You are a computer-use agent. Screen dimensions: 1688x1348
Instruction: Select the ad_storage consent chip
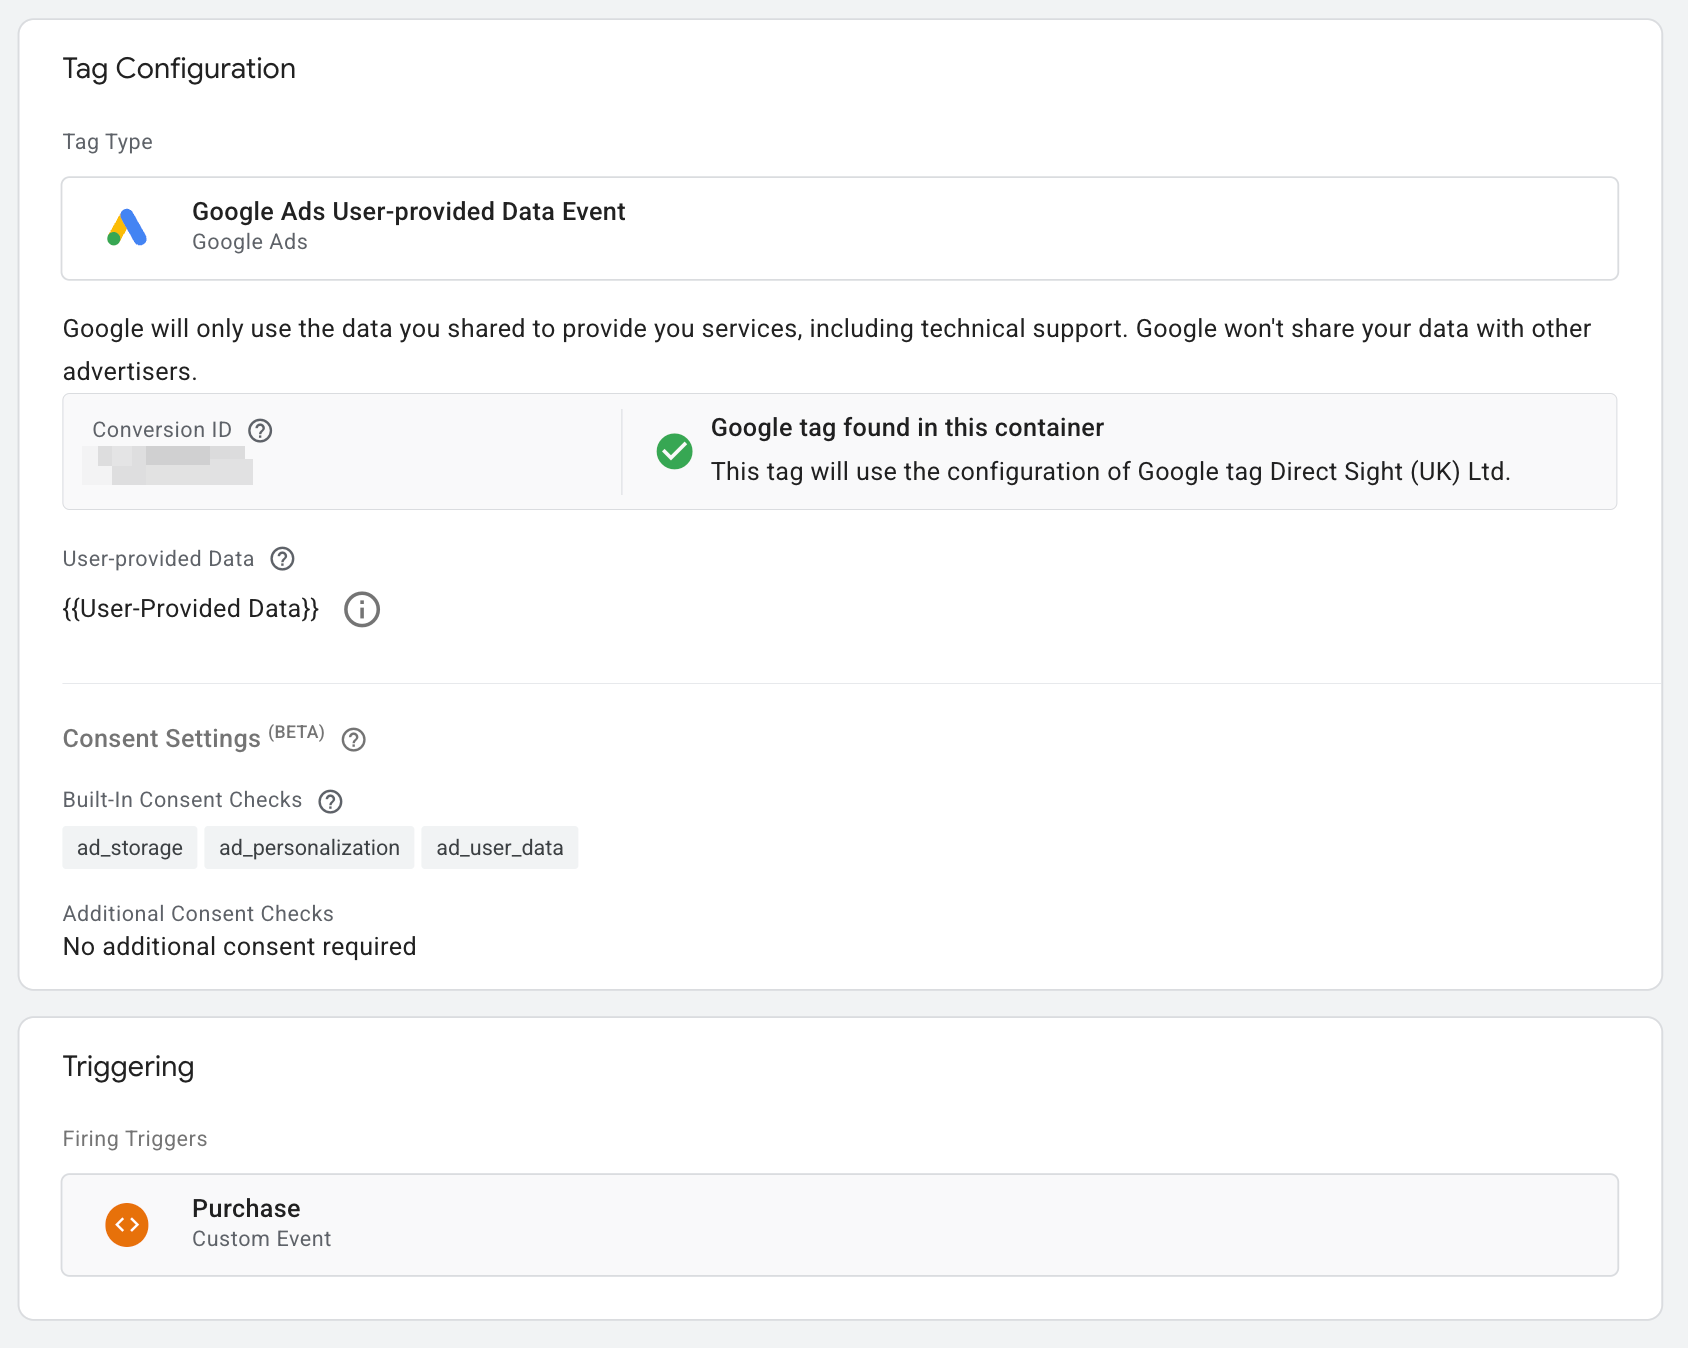click(x=130, y=848)
